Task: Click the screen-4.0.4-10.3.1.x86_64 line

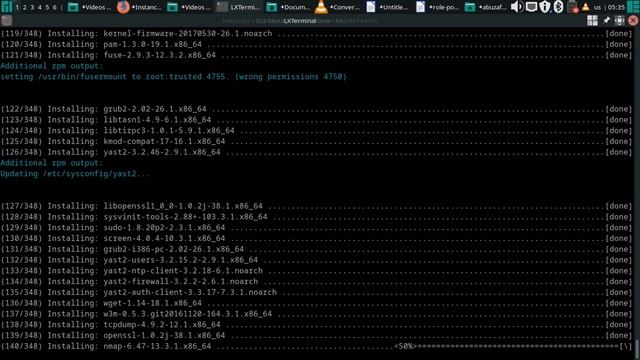Action: tap(316, 238)
